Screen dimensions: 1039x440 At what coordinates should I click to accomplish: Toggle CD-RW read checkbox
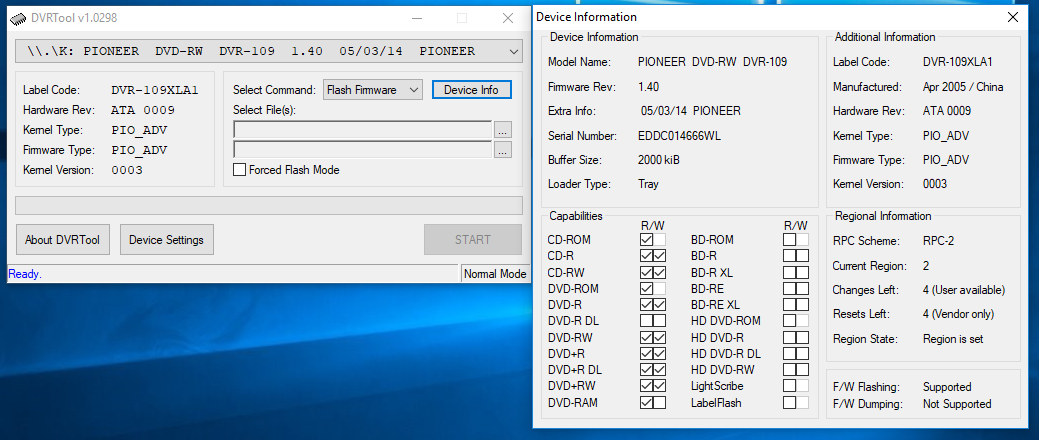pos(647,272)
